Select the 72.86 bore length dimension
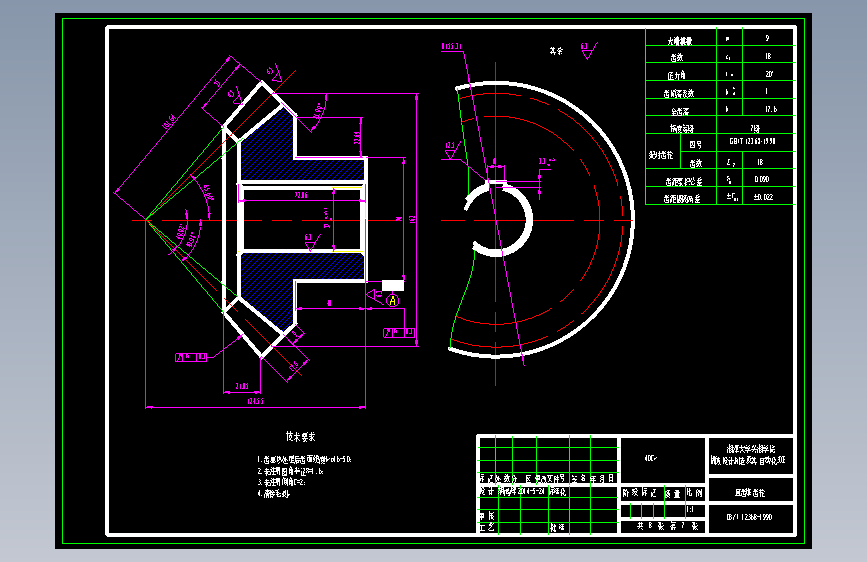Screen dimensions: 867x562 tap(301, 195)
